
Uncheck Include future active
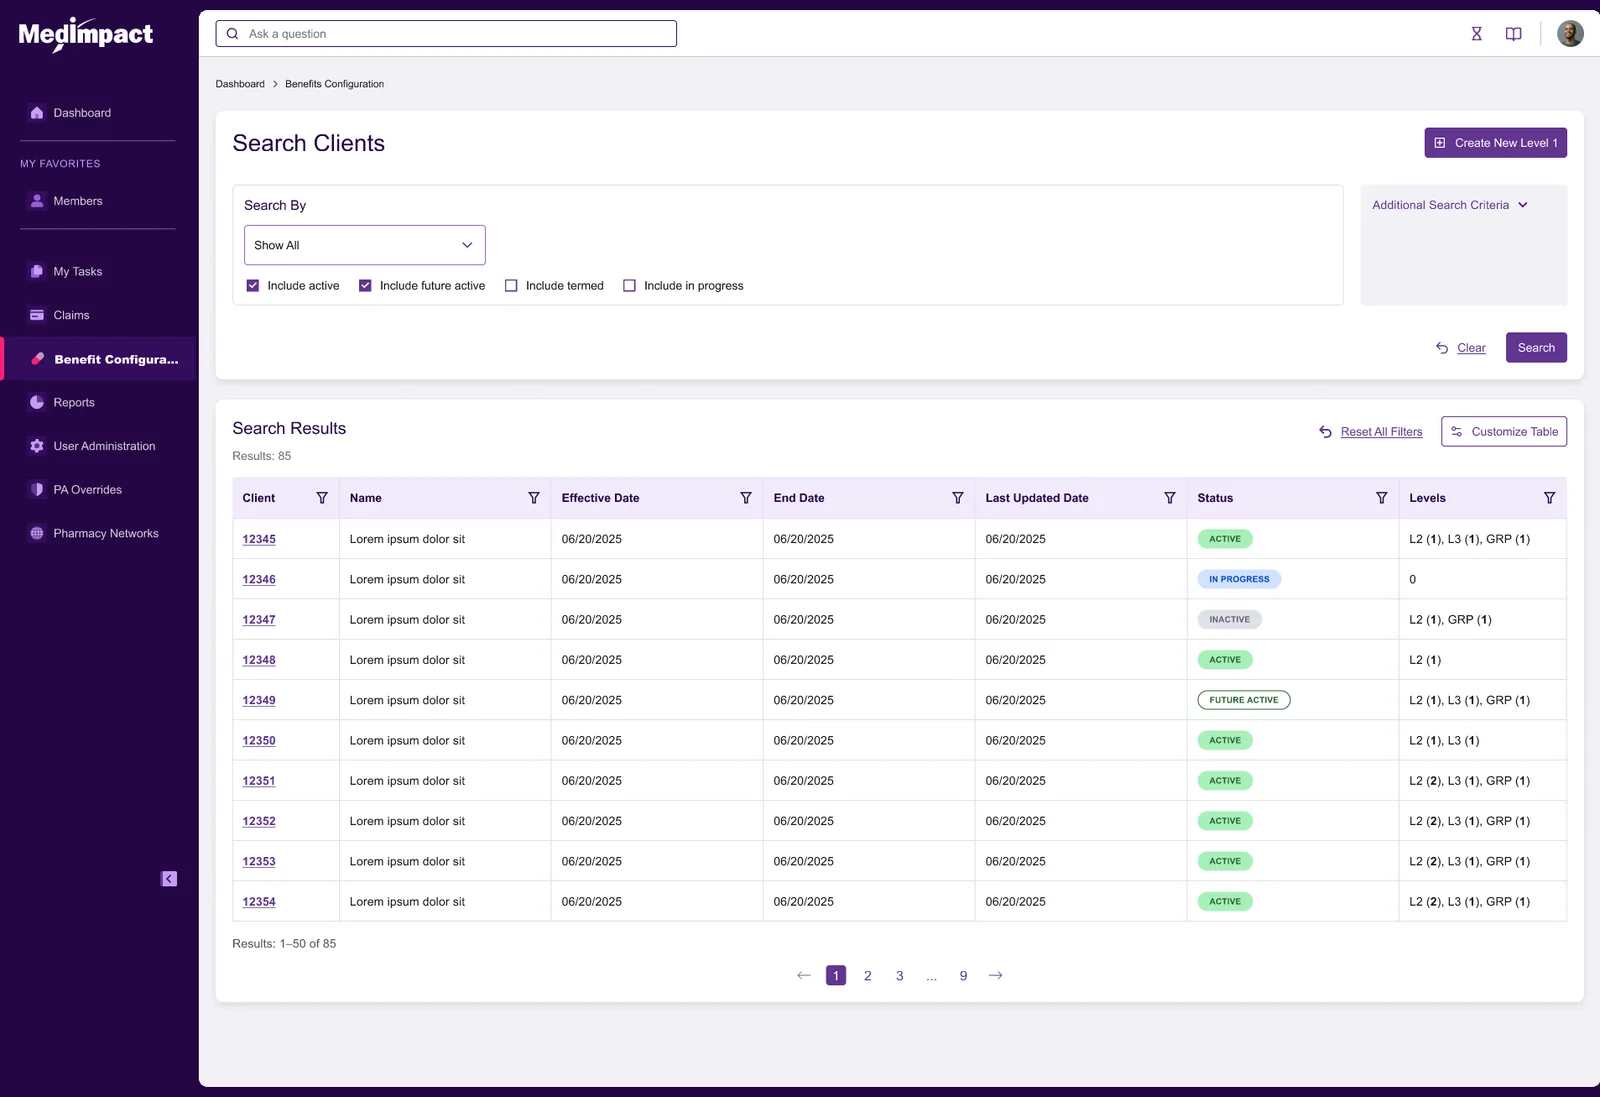(x=365, y=286)
